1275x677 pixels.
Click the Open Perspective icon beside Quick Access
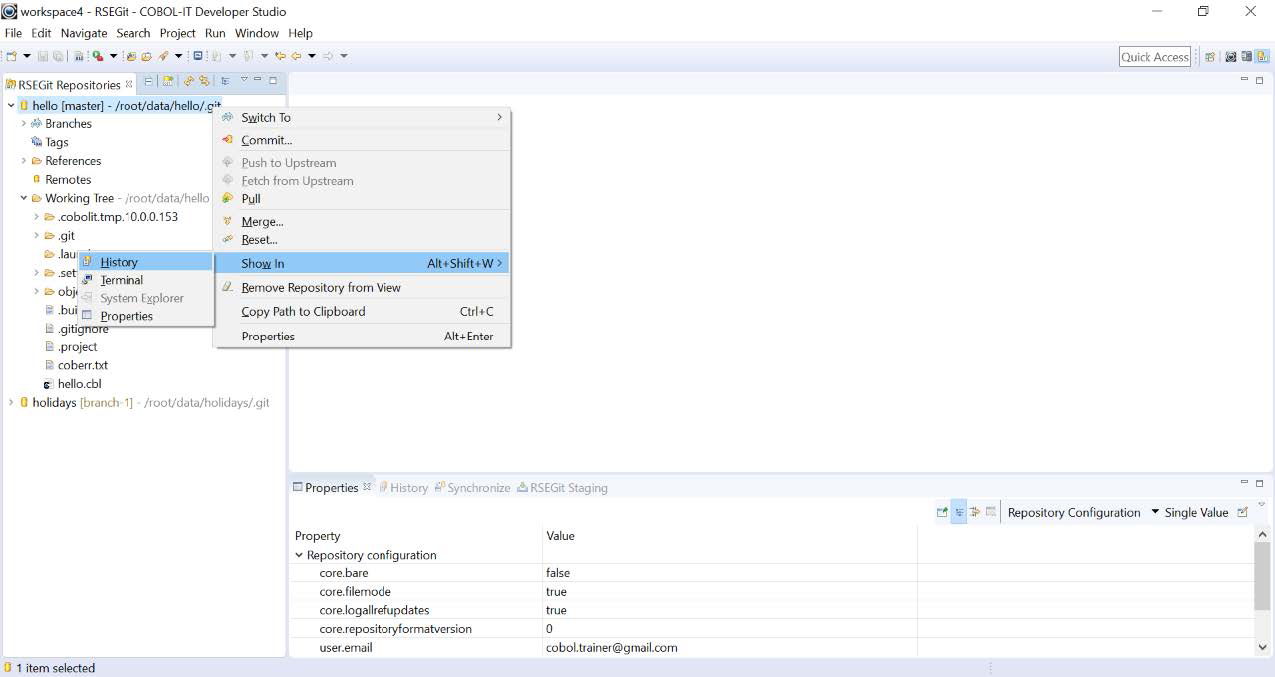click(x=1210, y=57)
